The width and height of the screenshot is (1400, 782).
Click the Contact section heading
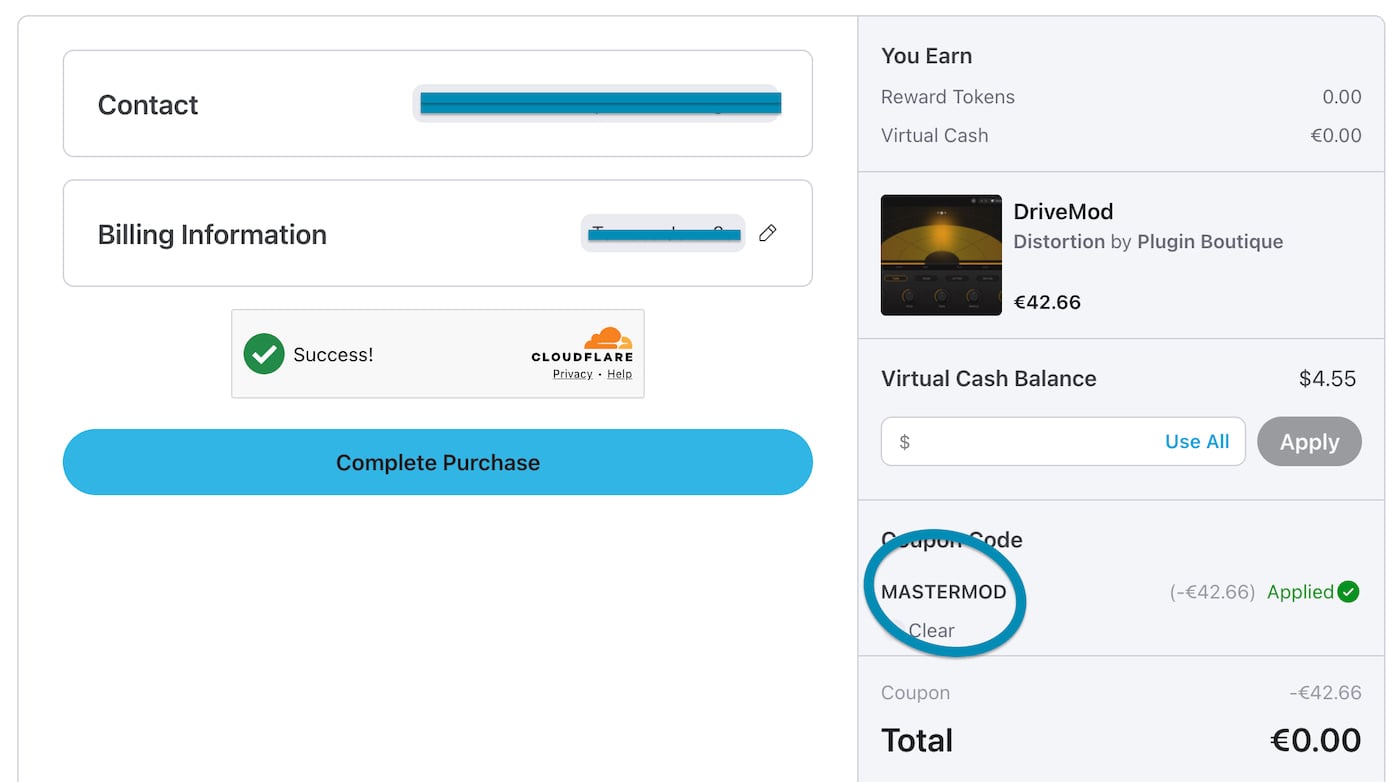pyautogui.click(x=148, y=105)
